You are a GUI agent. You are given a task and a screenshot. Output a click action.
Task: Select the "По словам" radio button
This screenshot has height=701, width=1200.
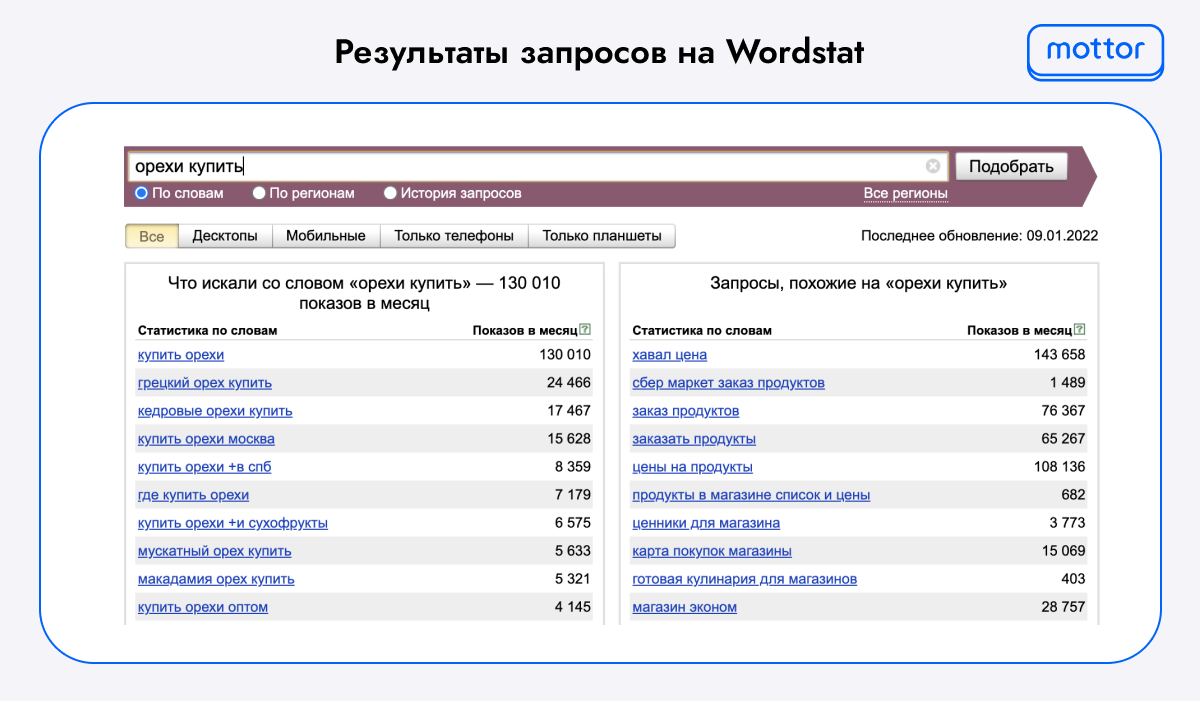coord(141,193)
